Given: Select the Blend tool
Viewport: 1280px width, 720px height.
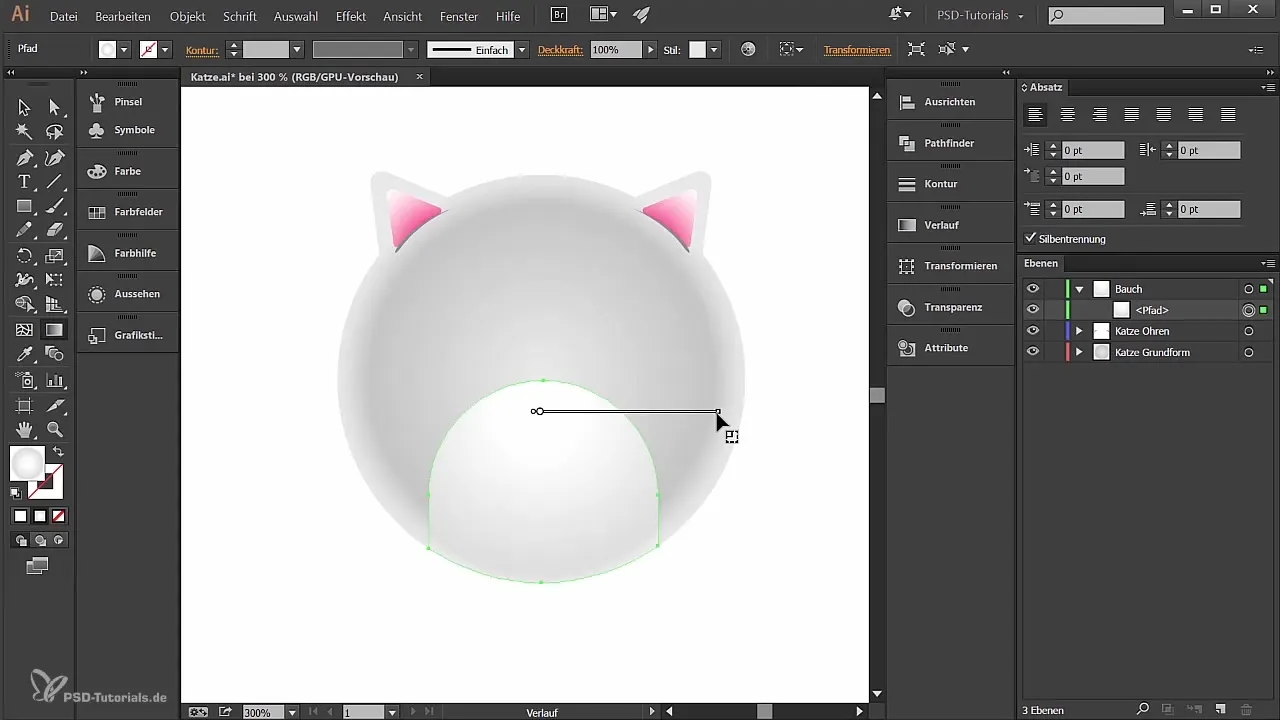Looking at the screenshot, I should [x=55, y=355].
